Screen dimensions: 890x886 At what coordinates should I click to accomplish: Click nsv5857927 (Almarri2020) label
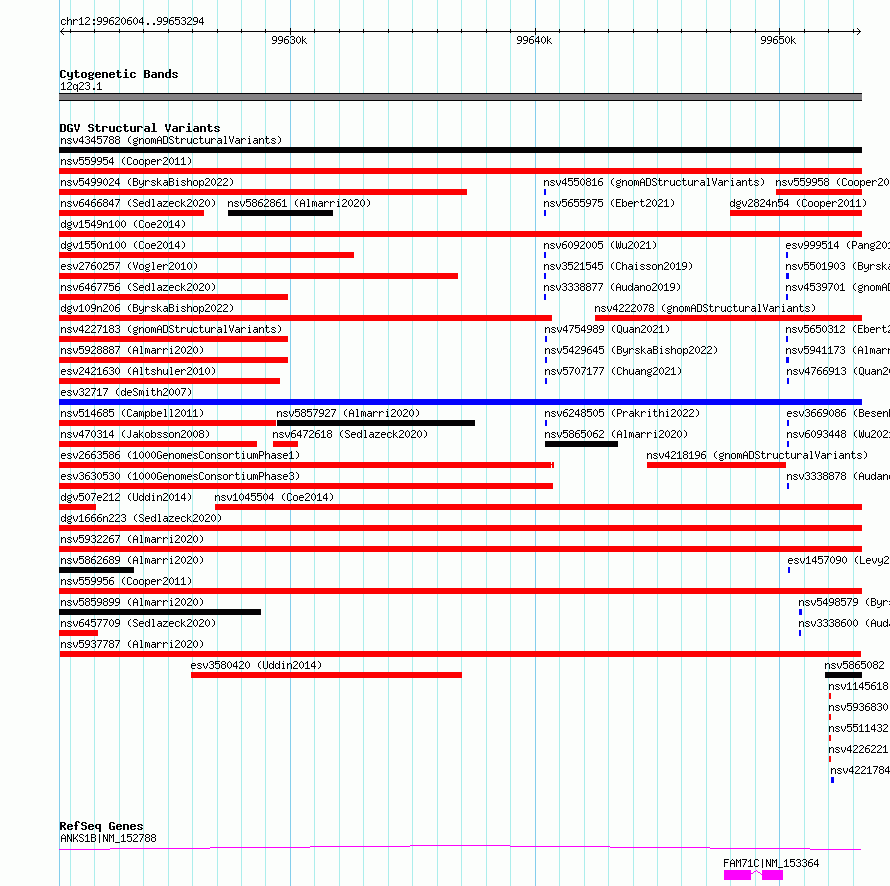348,413
